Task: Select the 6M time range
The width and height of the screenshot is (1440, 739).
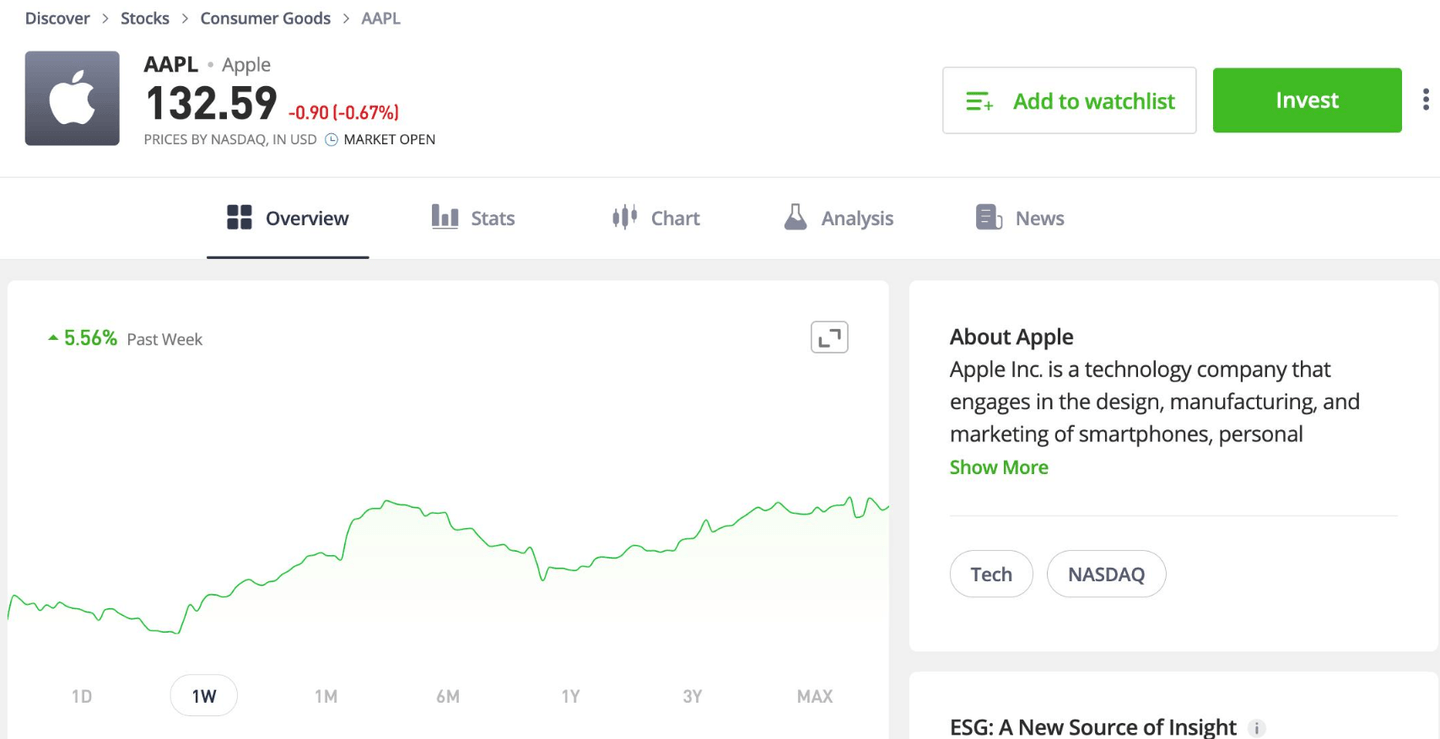Action: 448,695
